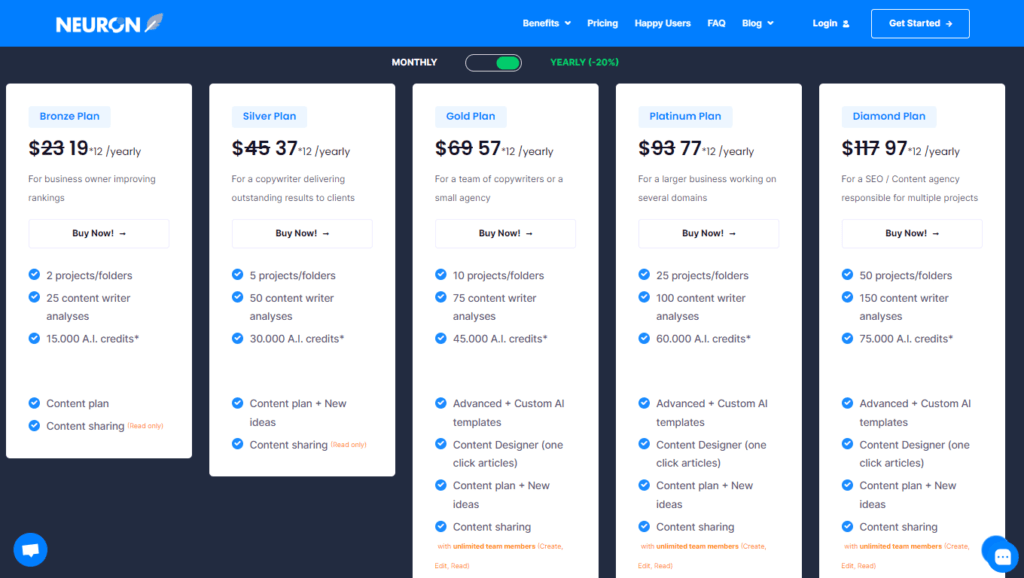Open the Pricing menu item
The width and height of the screenshot is (1024, 578).
tap(602, 23)
